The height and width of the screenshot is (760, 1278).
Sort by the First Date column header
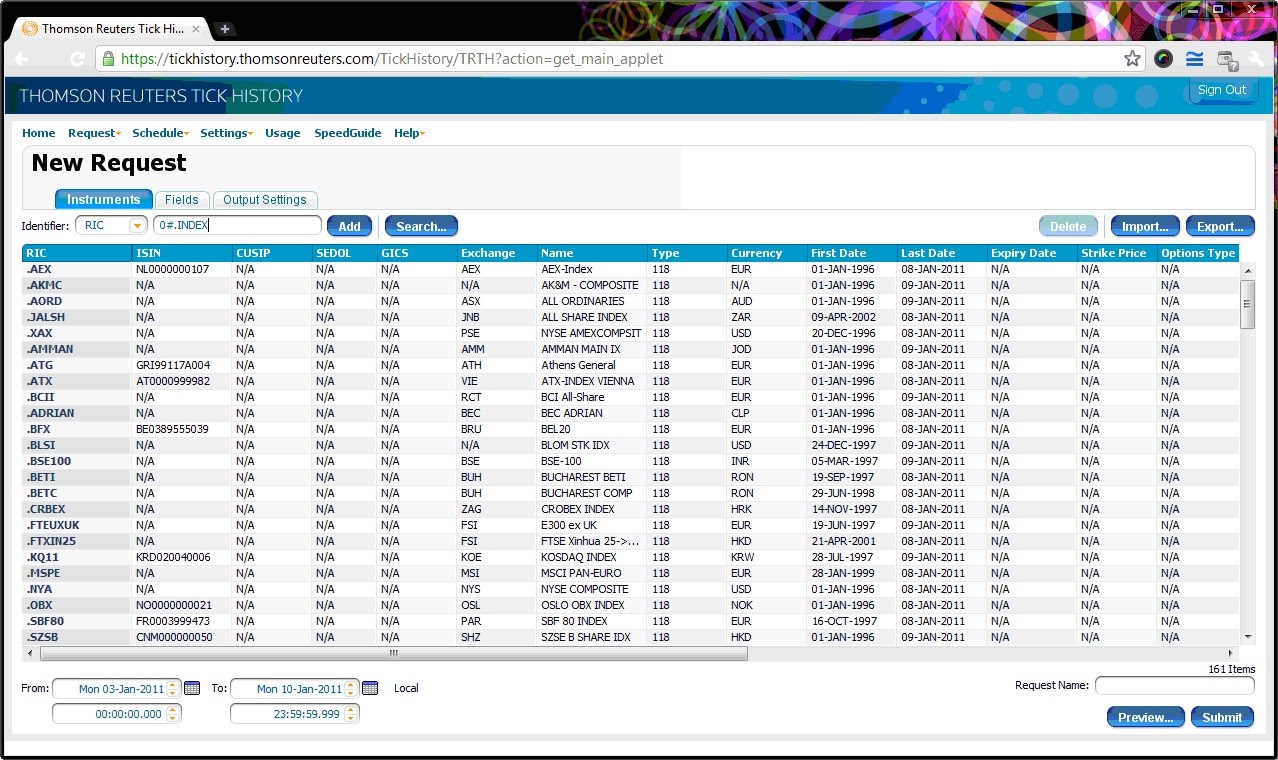(852, 253)
